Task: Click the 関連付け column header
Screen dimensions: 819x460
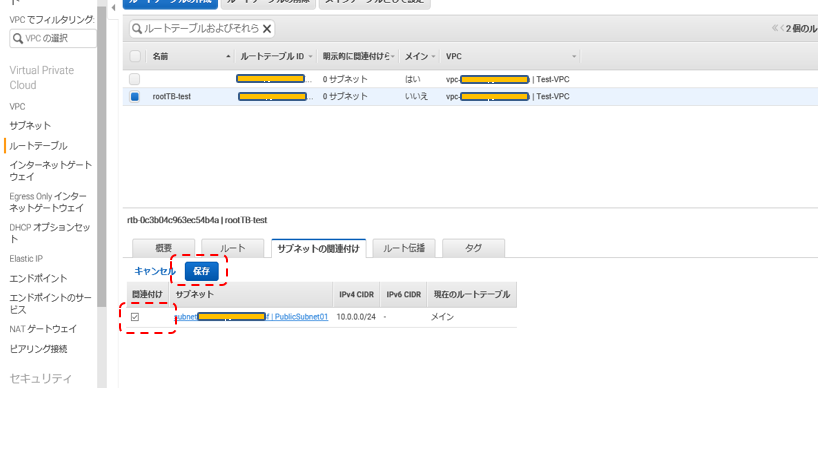Action: point(147,294)
